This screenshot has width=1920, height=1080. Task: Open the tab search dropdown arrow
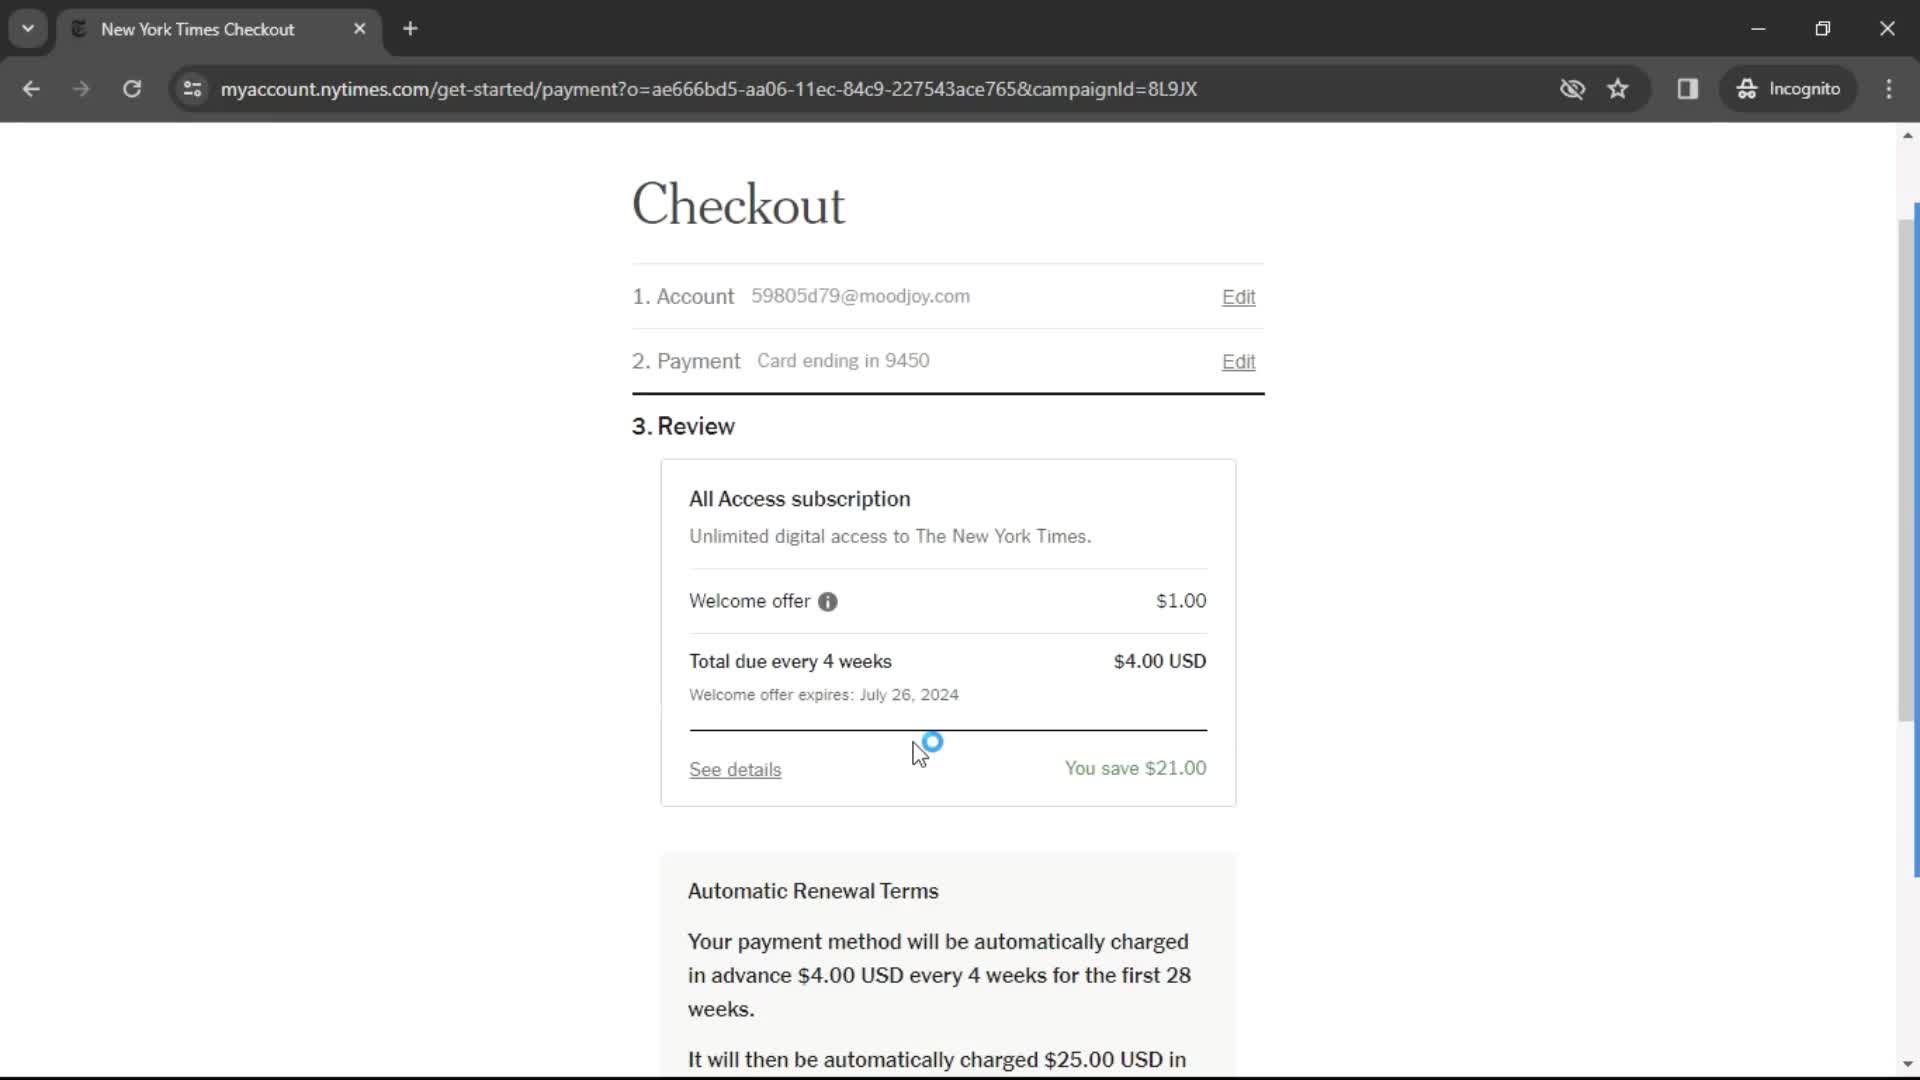tap(28, 29)
